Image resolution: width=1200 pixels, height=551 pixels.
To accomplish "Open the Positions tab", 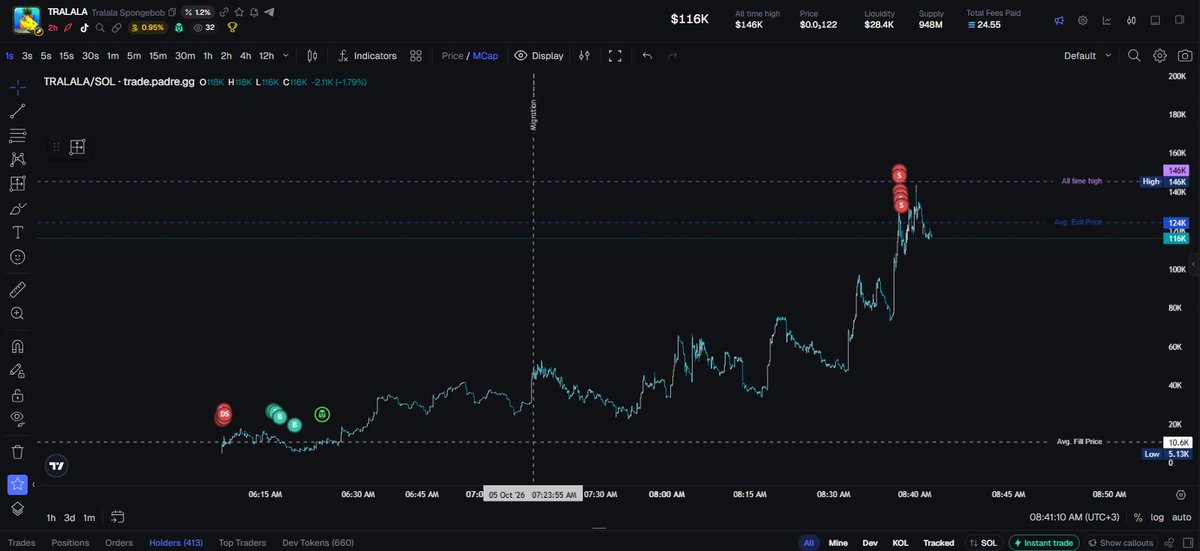I will (70, 543).
